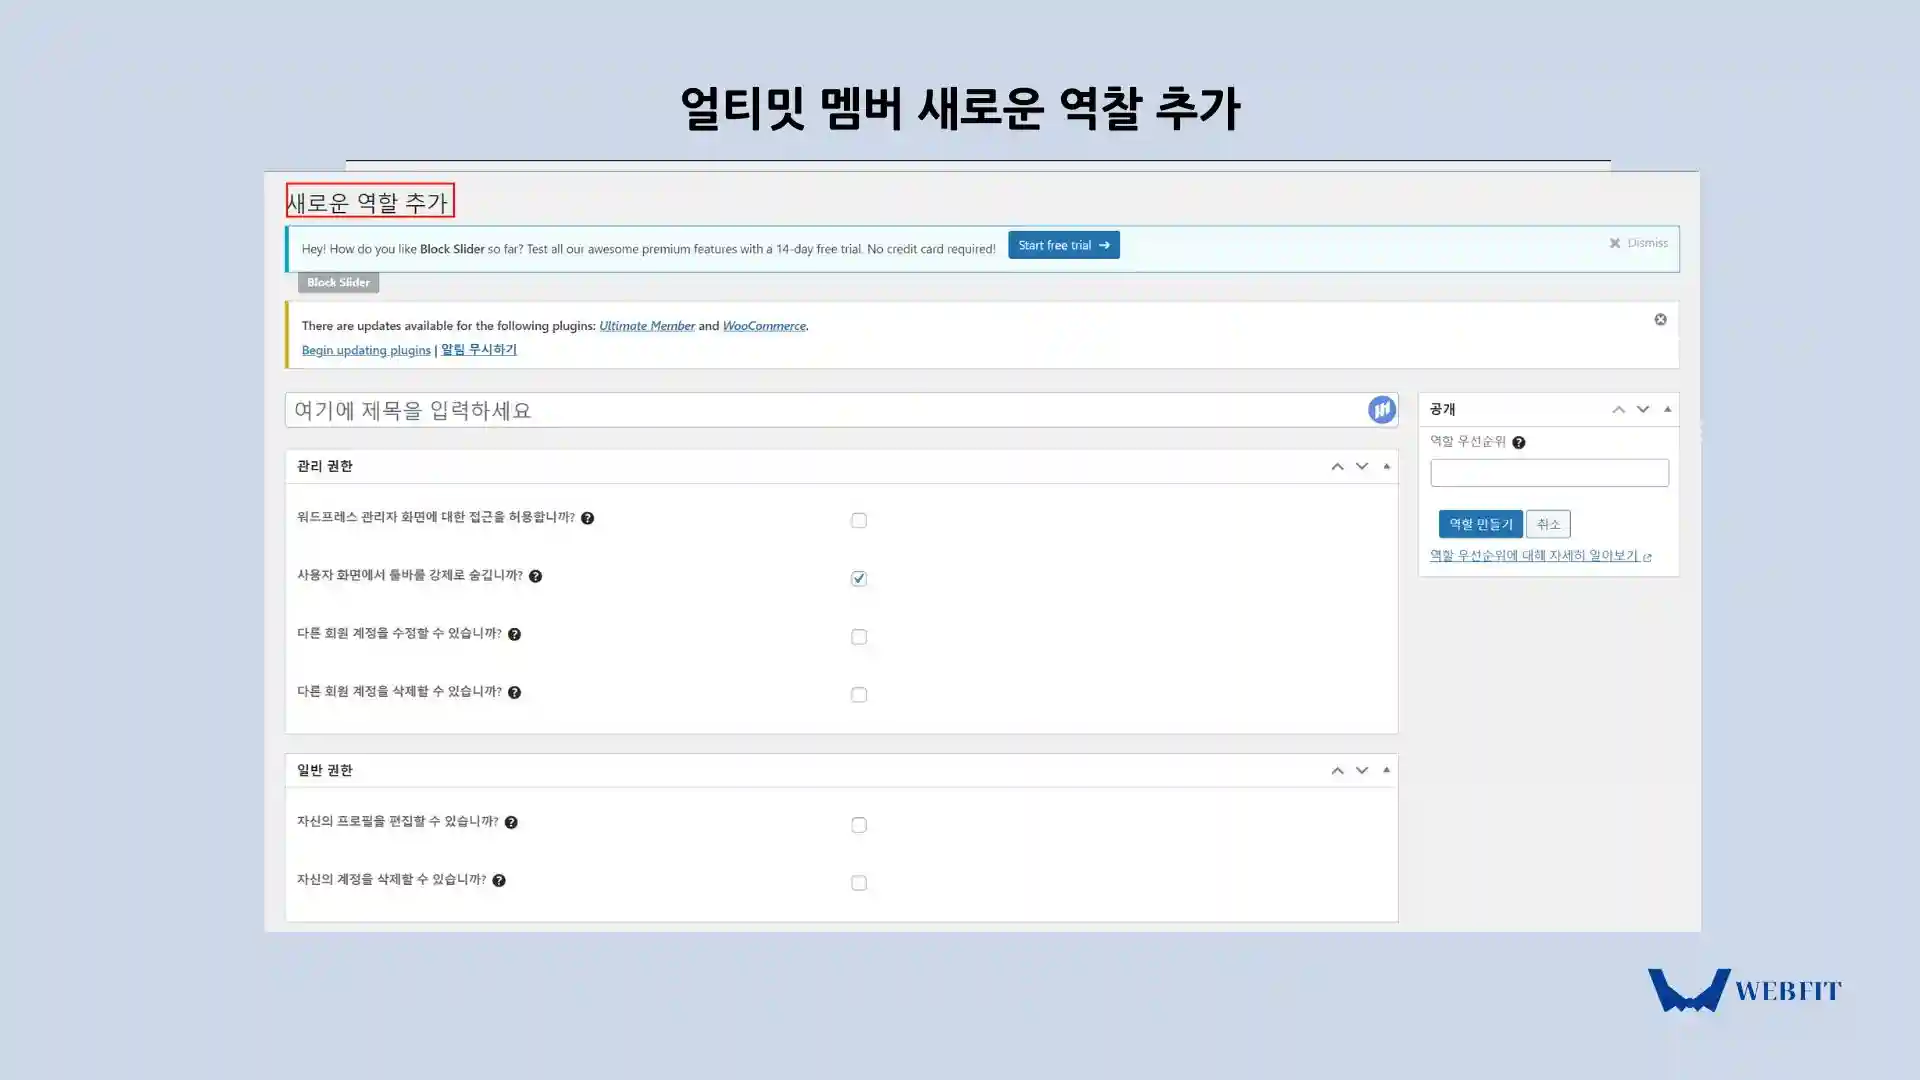Move 일반 권한 panel up
The image size is (1920, 1080).
[1337, 771]
